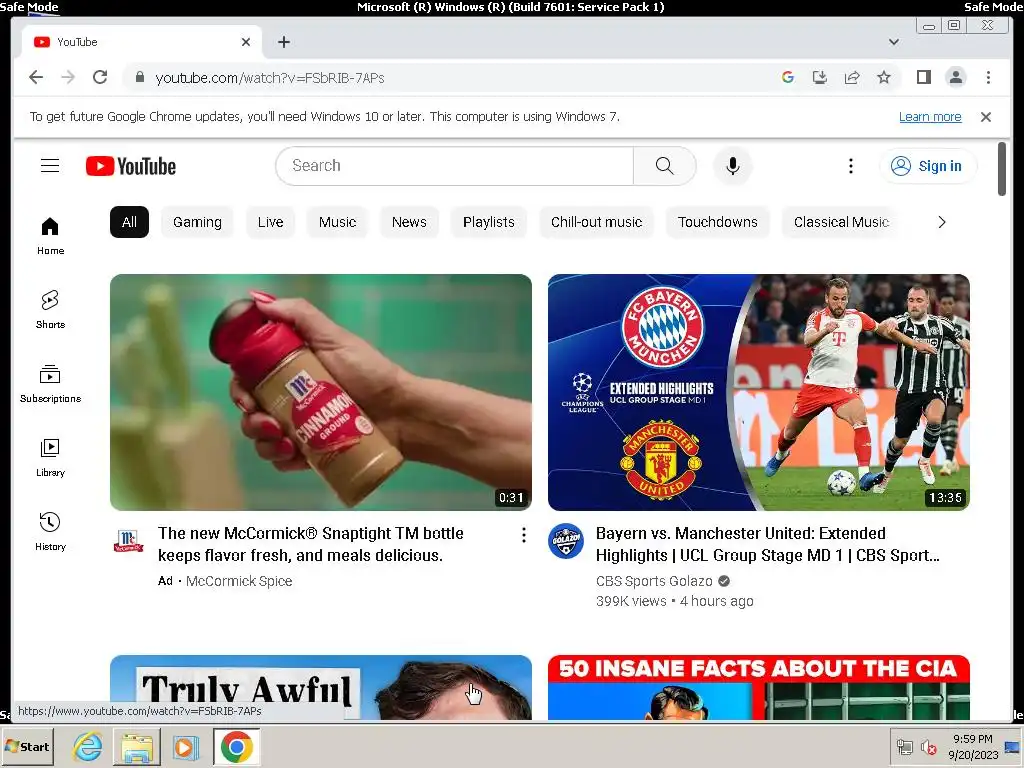Select the Touchdowns chip
This screenshot has width=1024, height=768.
(x=718, y=222)
